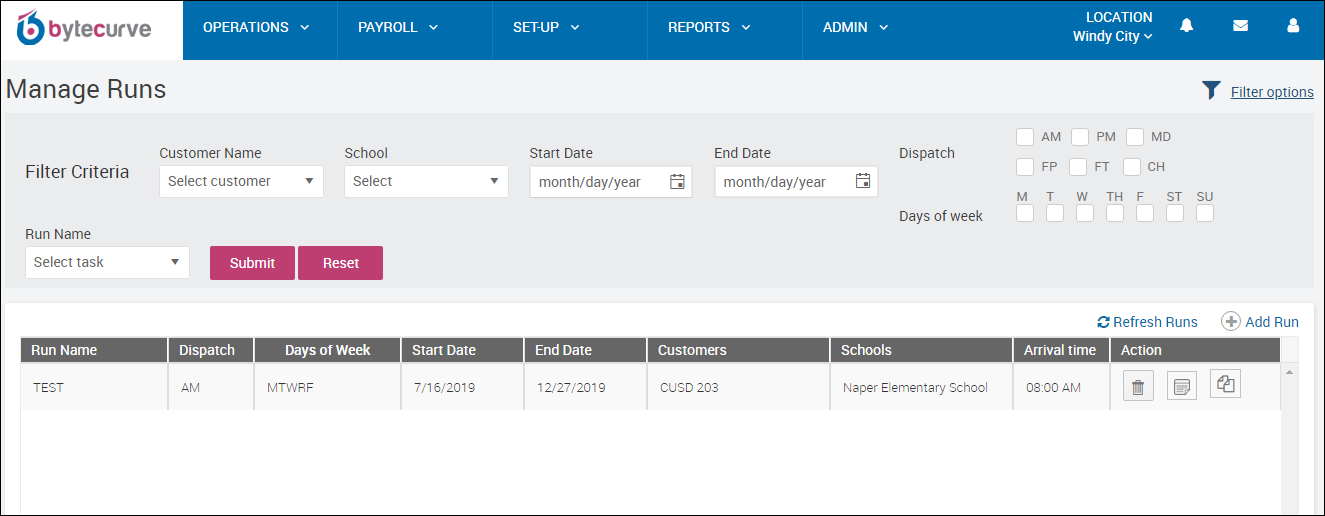Open the Run Name select task dropdown

tap(107, 262)
